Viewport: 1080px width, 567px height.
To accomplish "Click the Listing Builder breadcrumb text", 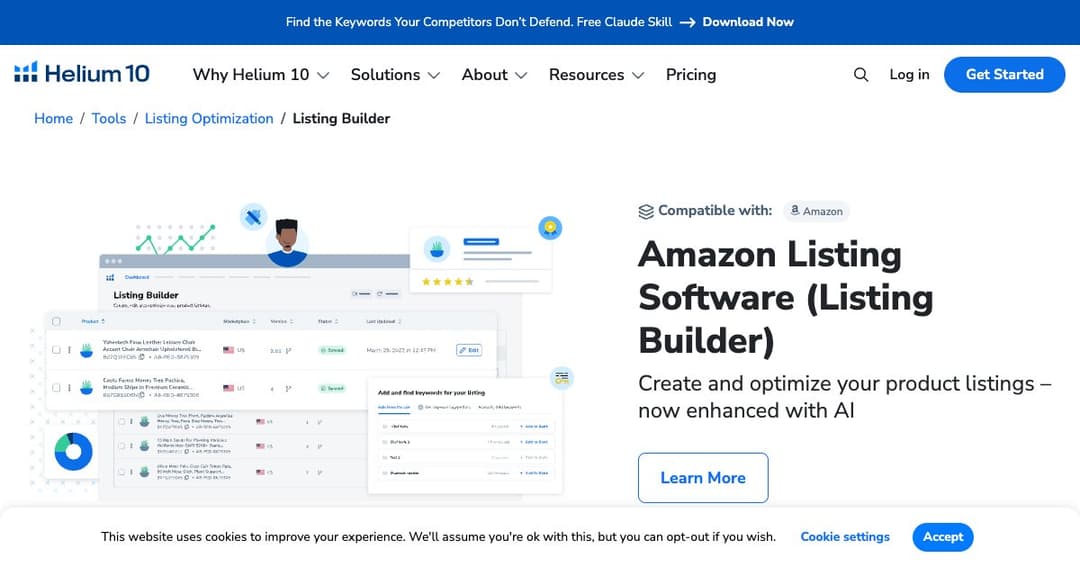I will pyautogui.click(x=341, y=118).
